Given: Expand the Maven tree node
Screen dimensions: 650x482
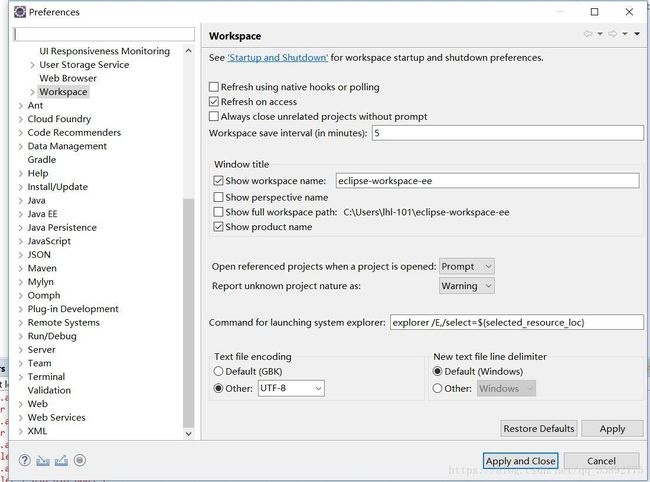Looking at the screenshot, I should click(21, 269).
